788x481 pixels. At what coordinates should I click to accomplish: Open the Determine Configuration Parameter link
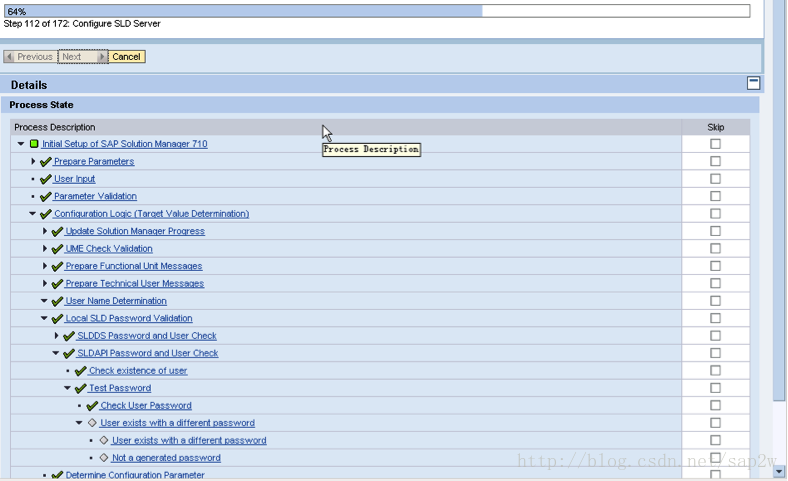[135, 475]
